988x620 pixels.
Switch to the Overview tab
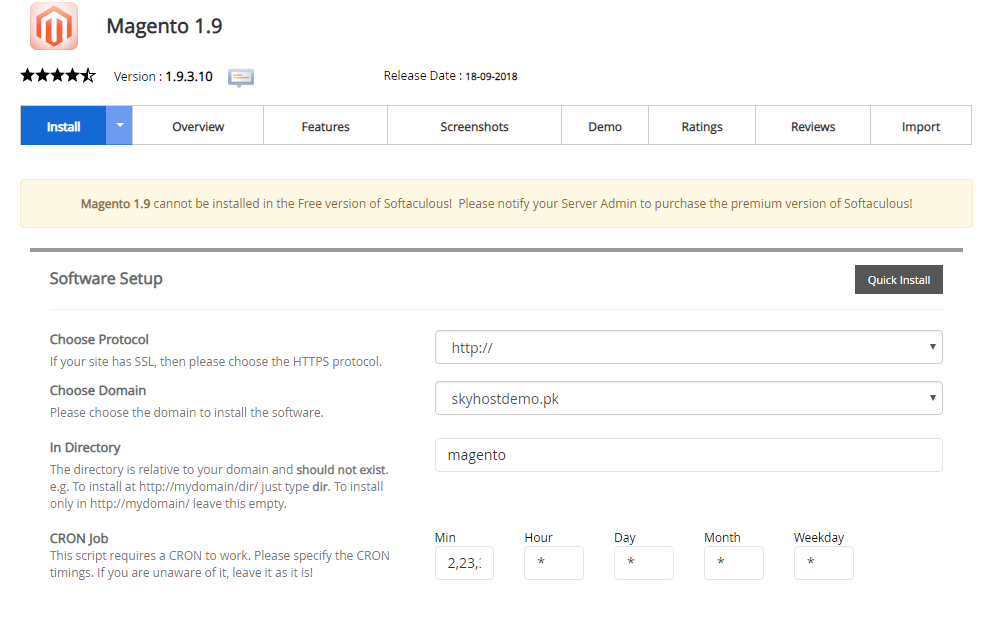click(198, 126)
